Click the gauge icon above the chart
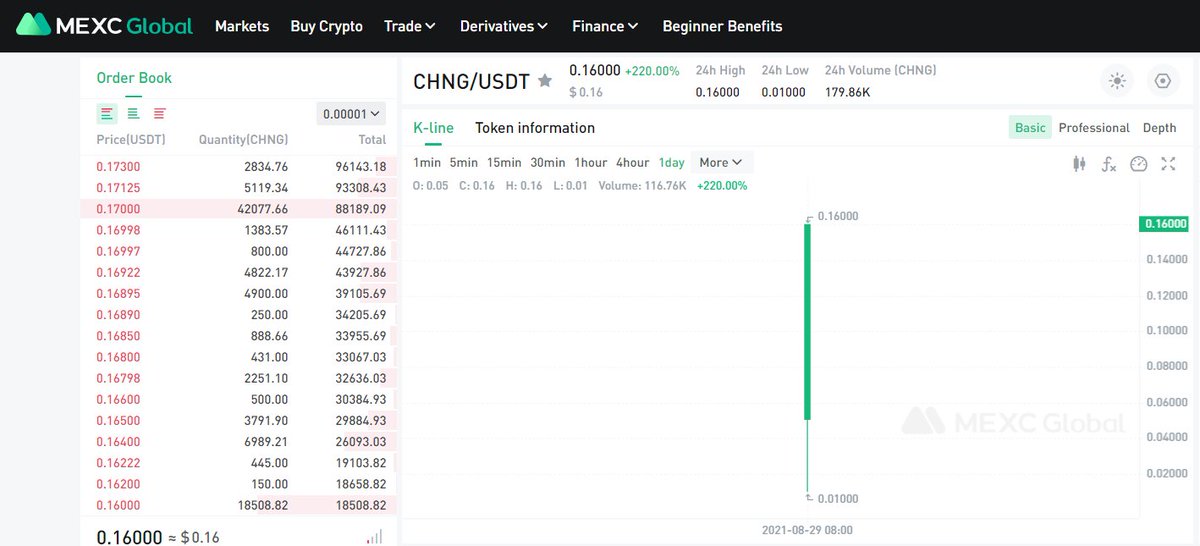This screenshot has height=546, width=1200. pos(1138,164)
